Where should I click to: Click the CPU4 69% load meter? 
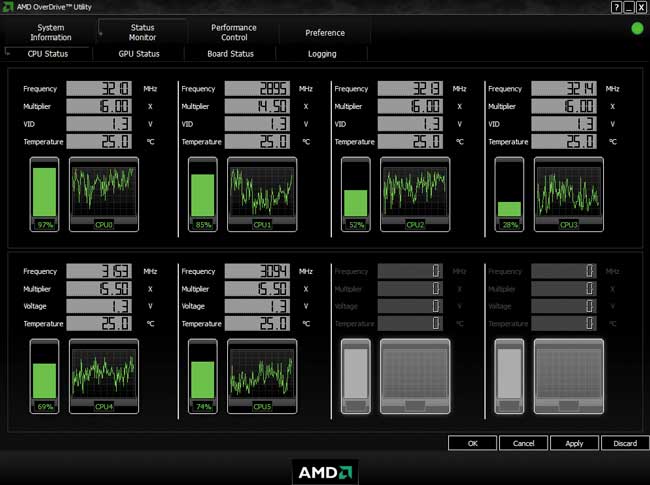click(44, 376)
